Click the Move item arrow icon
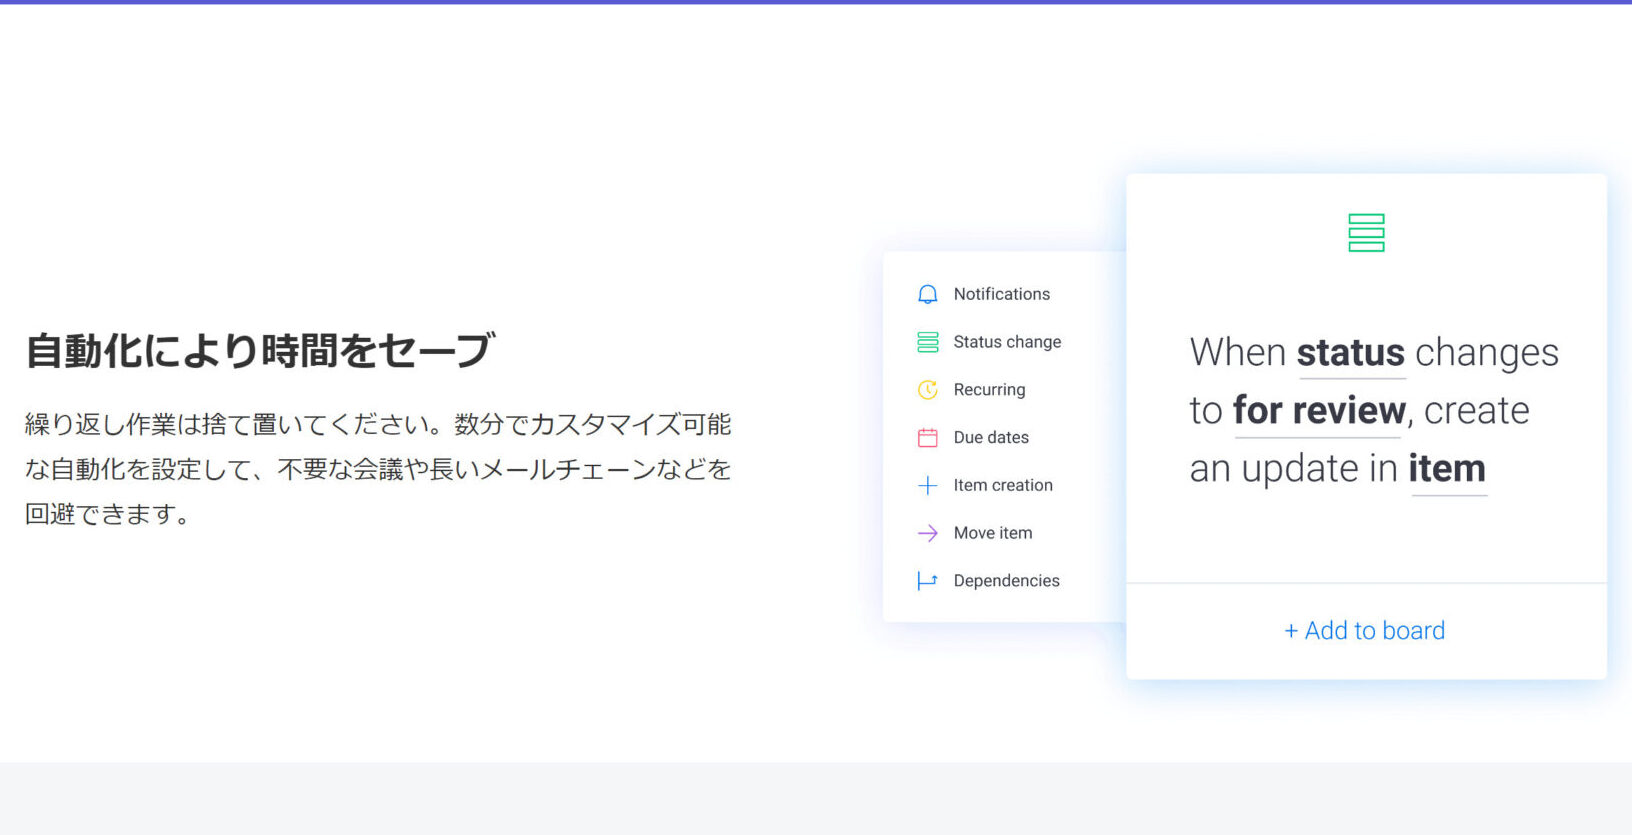 927,533
